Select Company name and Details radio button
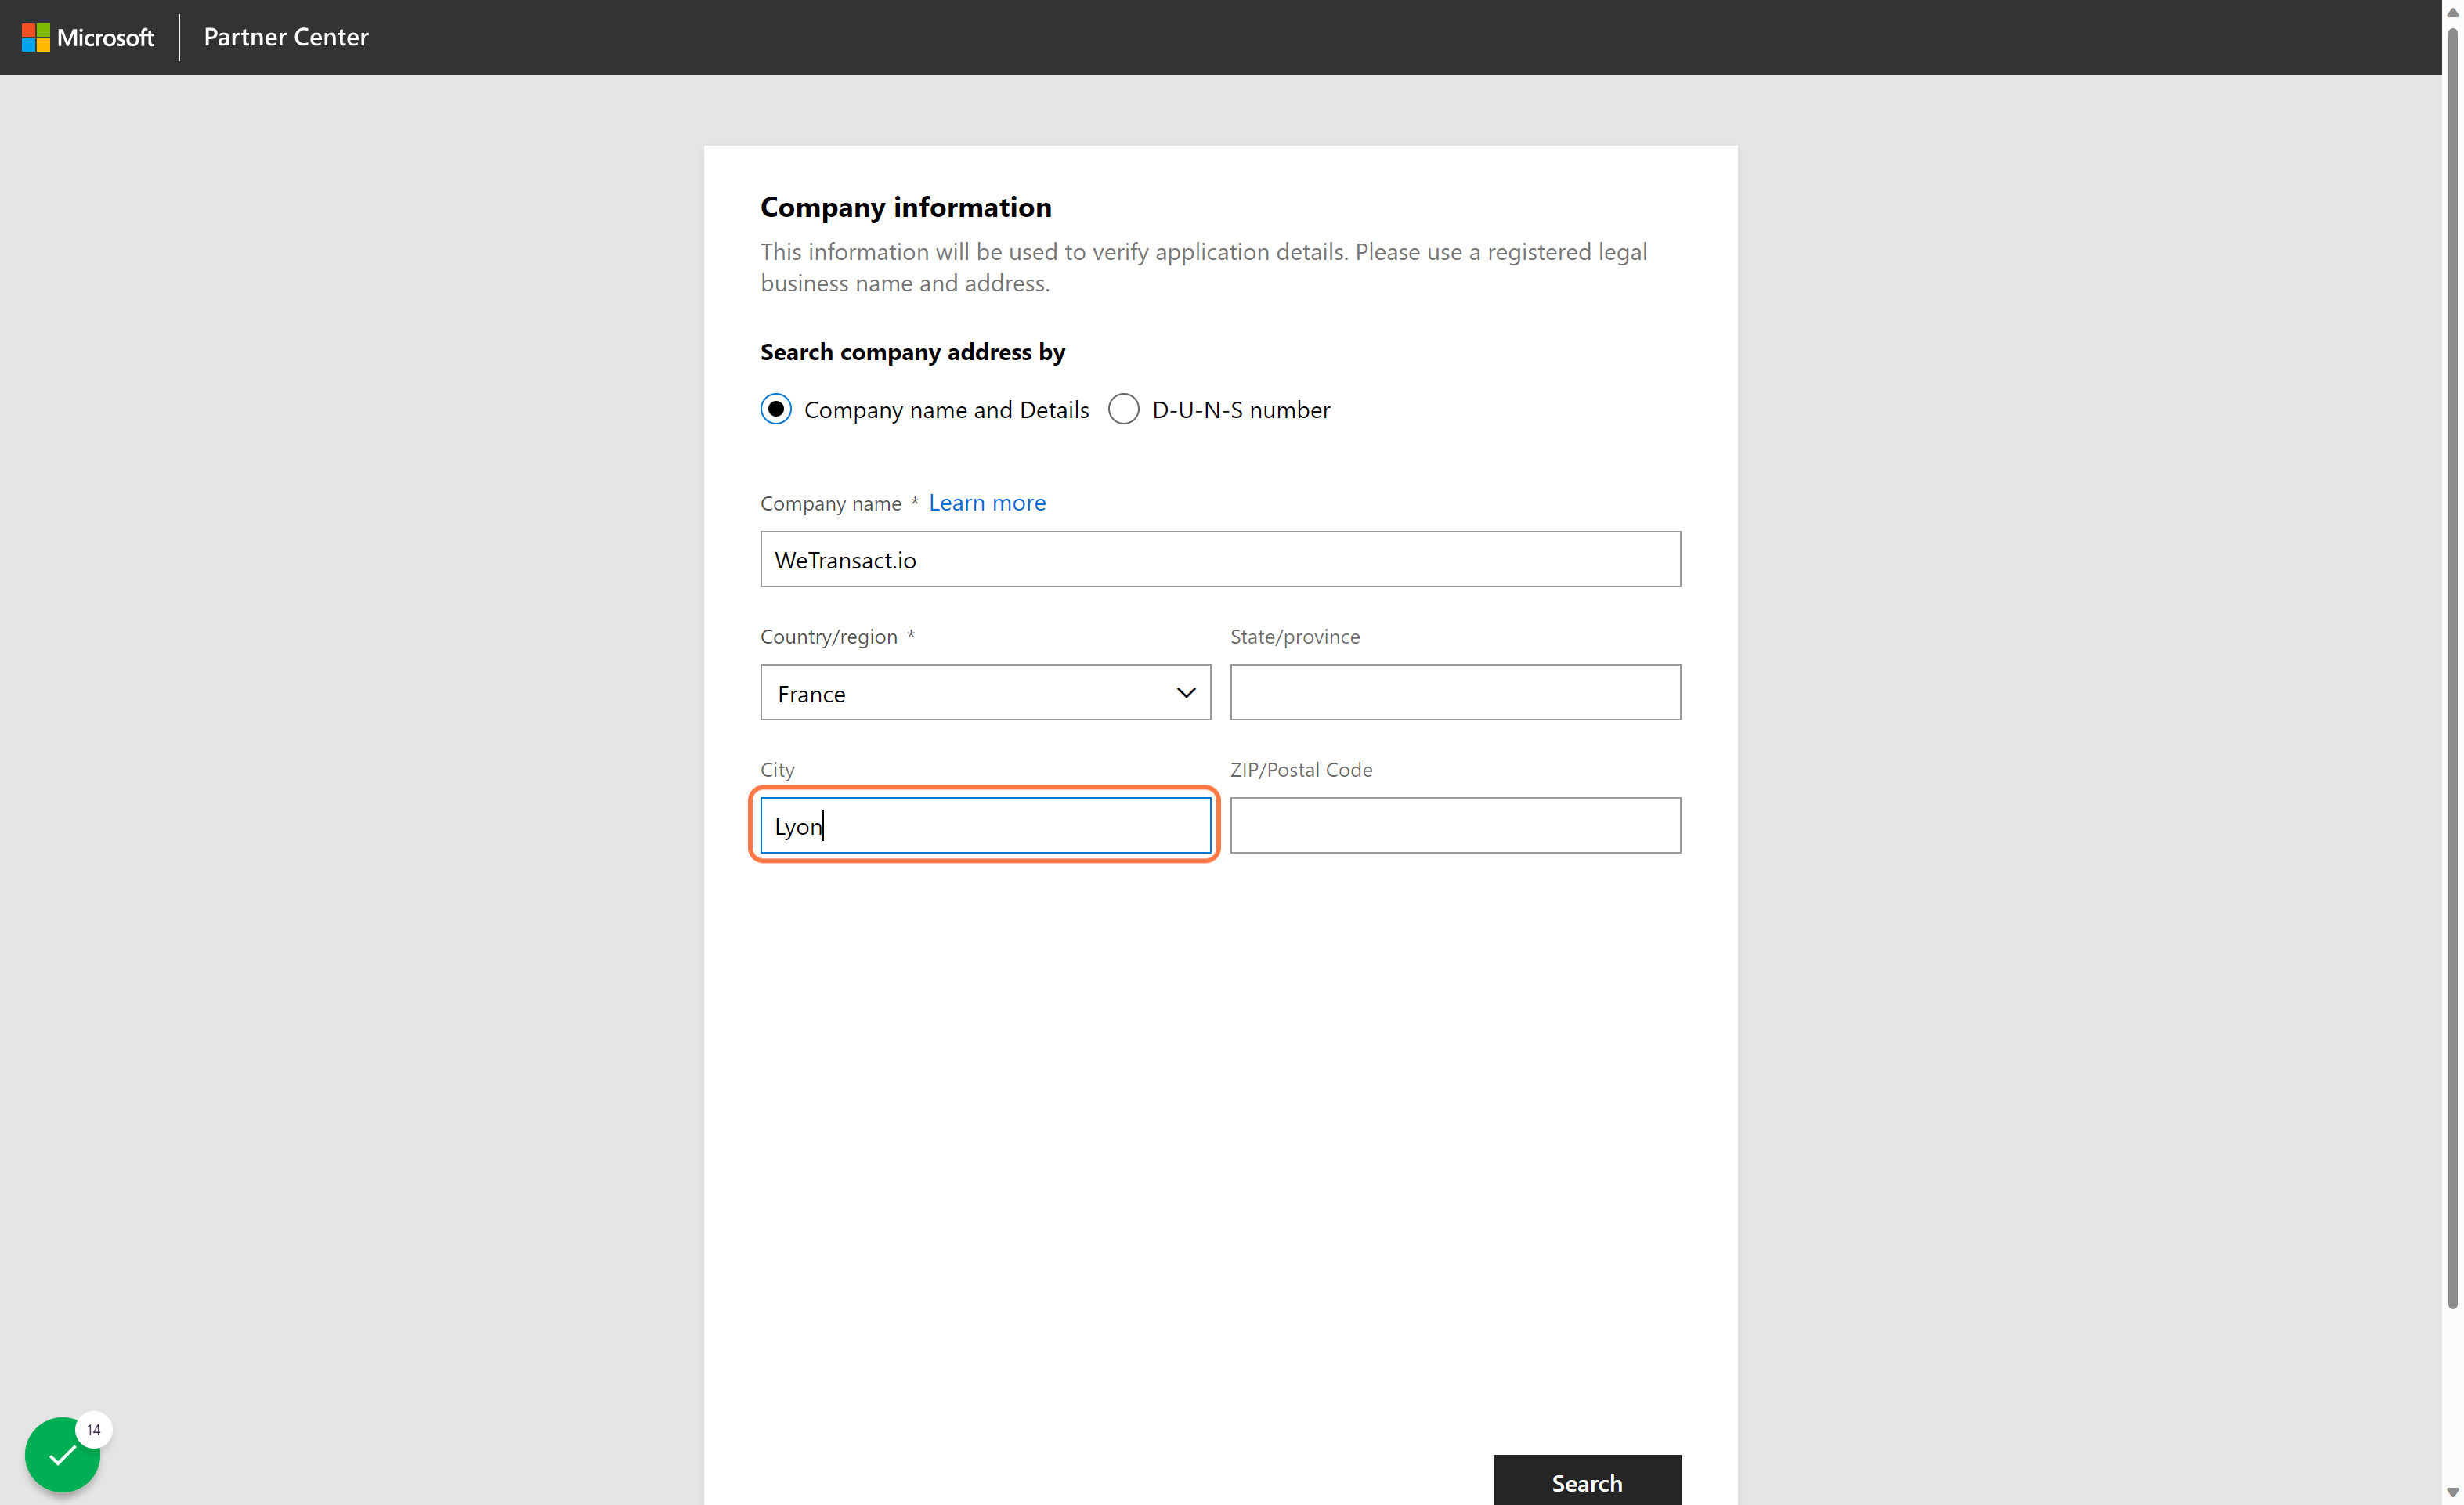 coord(776,409)
